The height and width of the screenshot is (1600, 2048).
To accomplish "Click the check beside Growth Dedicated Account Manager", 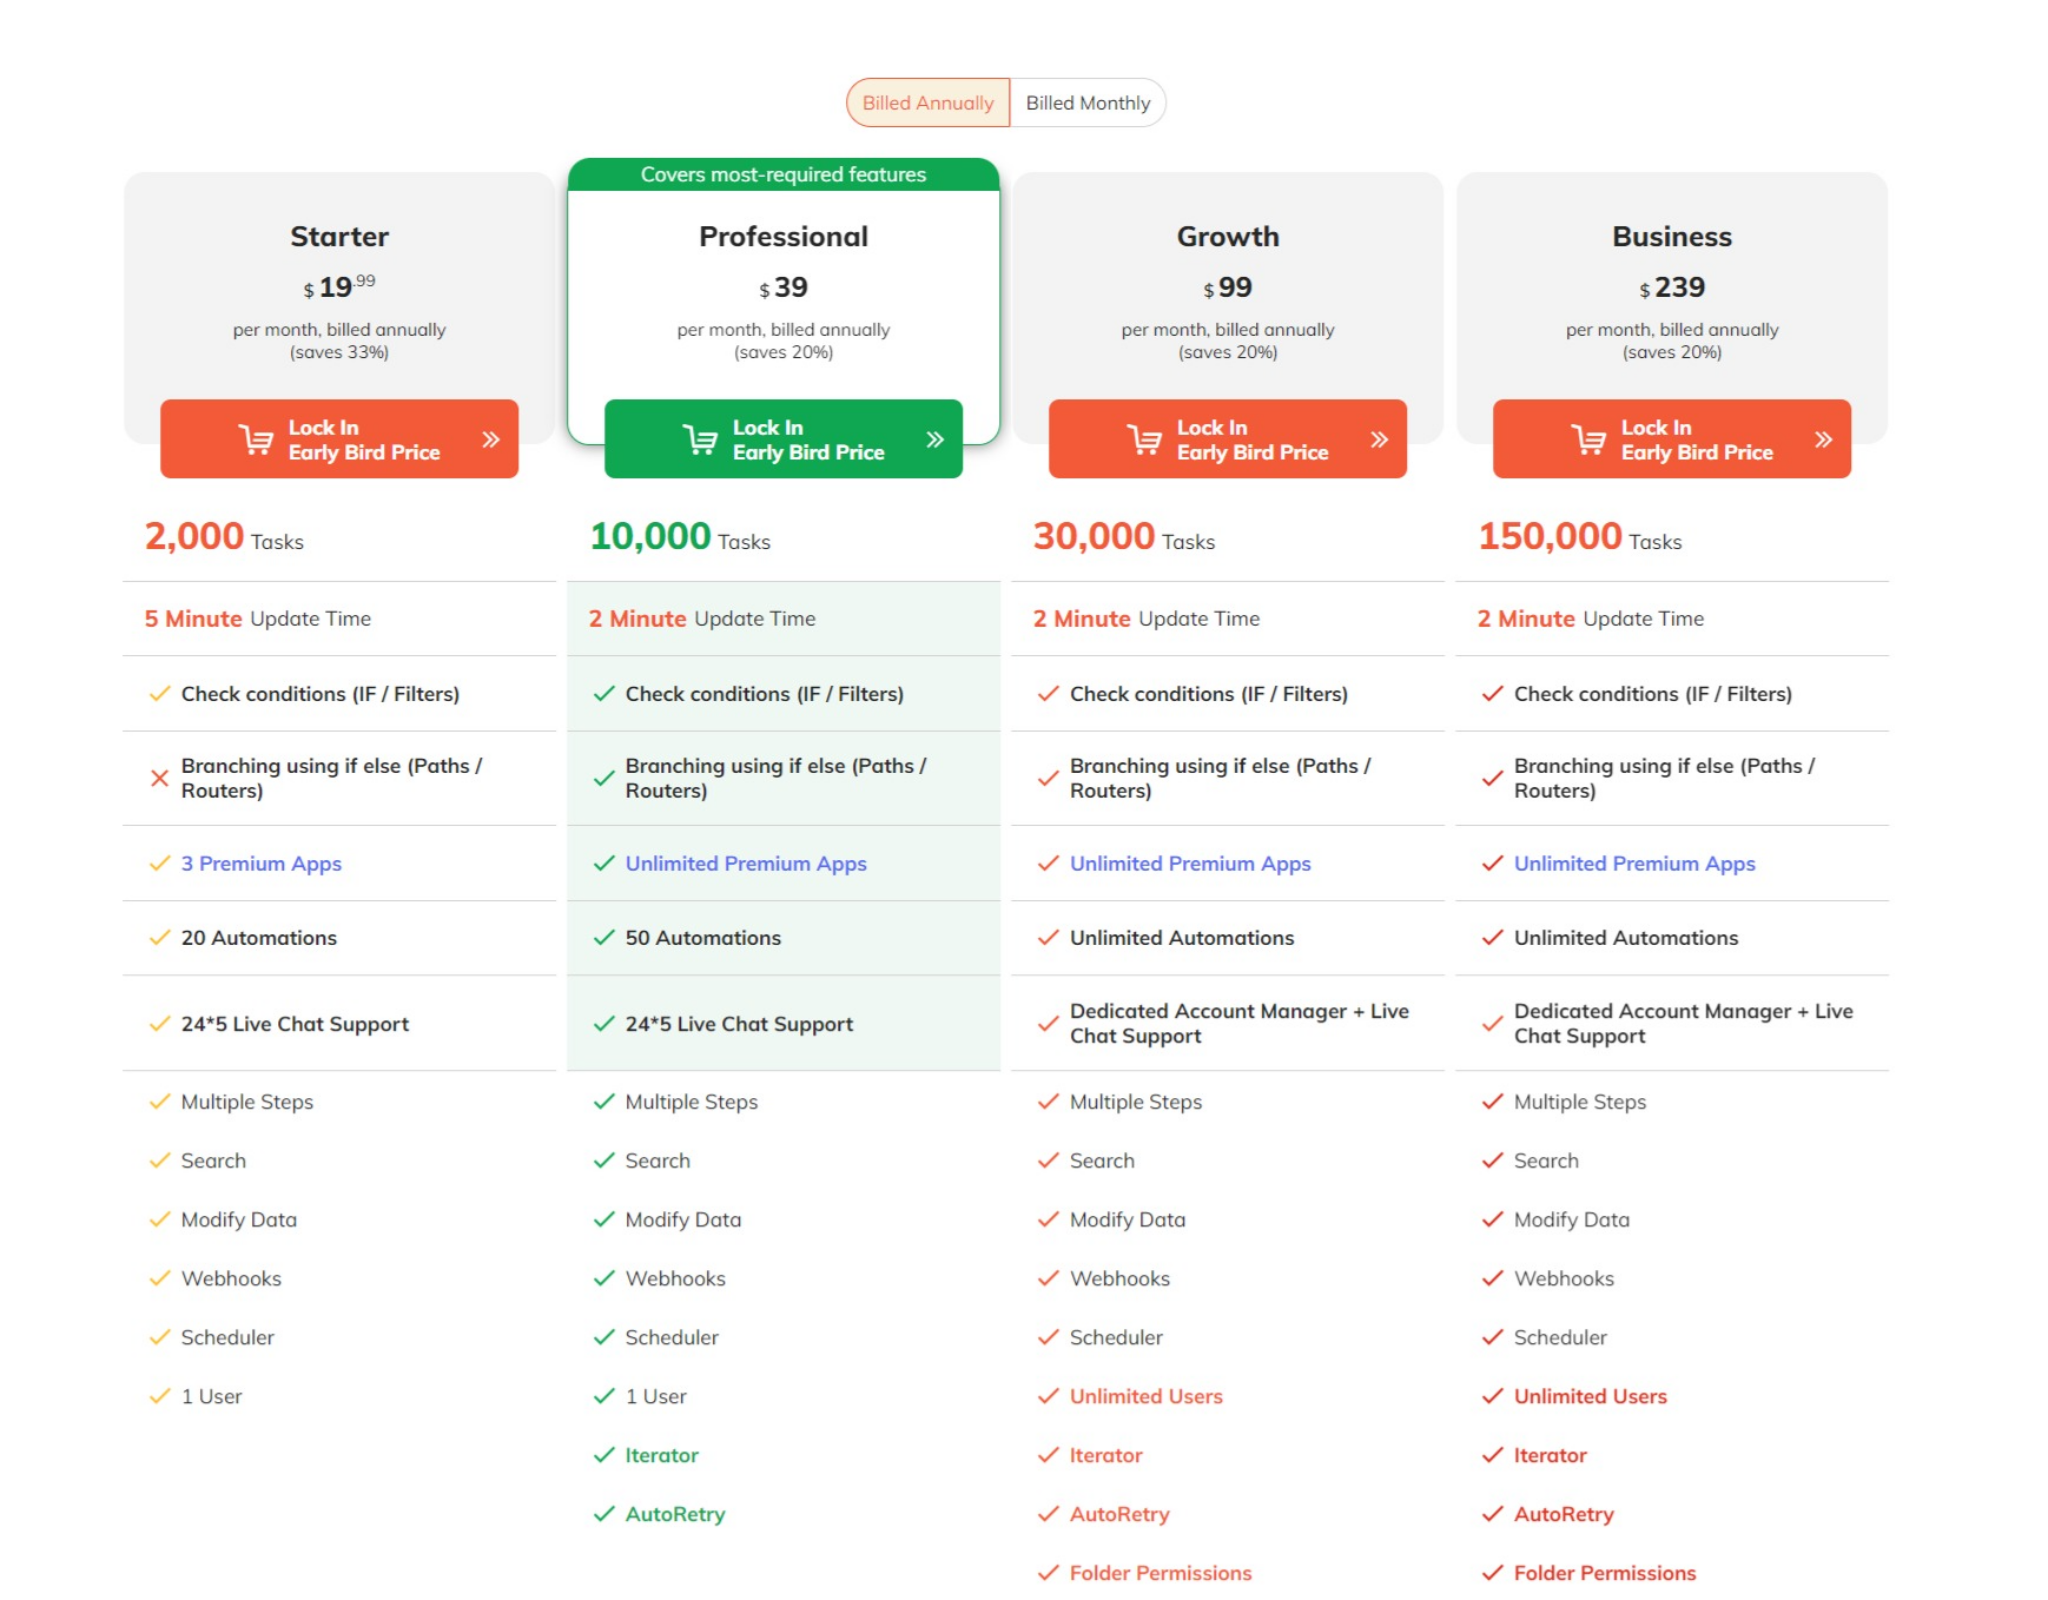I will [1047, 1023].
